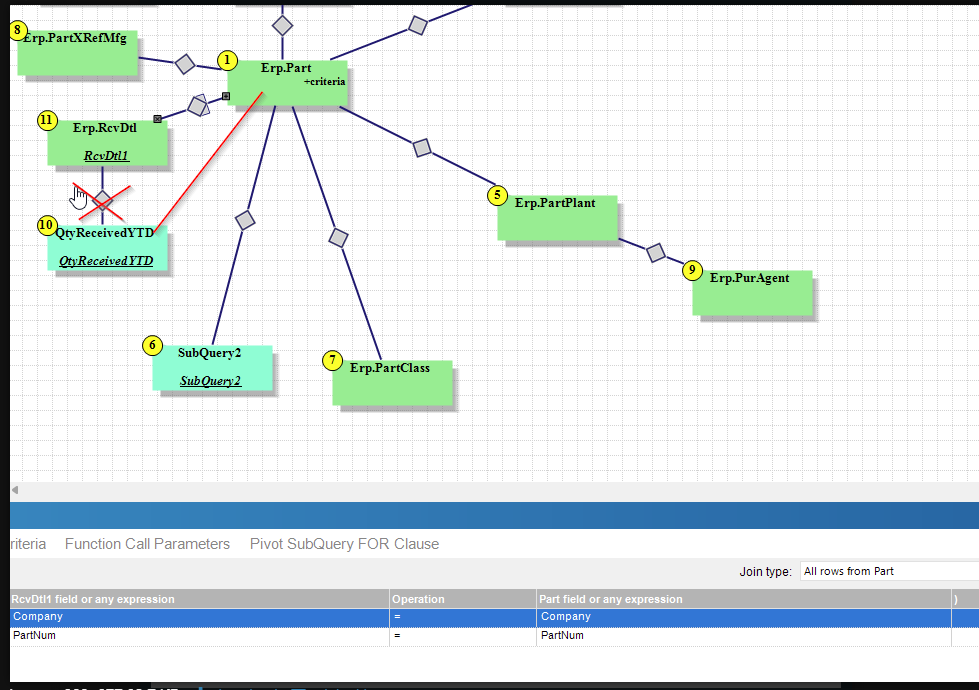The image size is (979, 690).
Task: Click the 'RcvDtl1 field or any expression' column header
Action: tap(200, 599)
